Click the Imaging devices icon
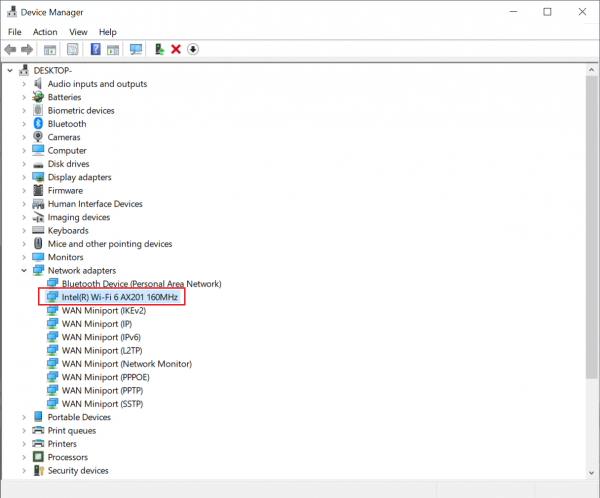600x498 pixels. [x=38, y=217]
